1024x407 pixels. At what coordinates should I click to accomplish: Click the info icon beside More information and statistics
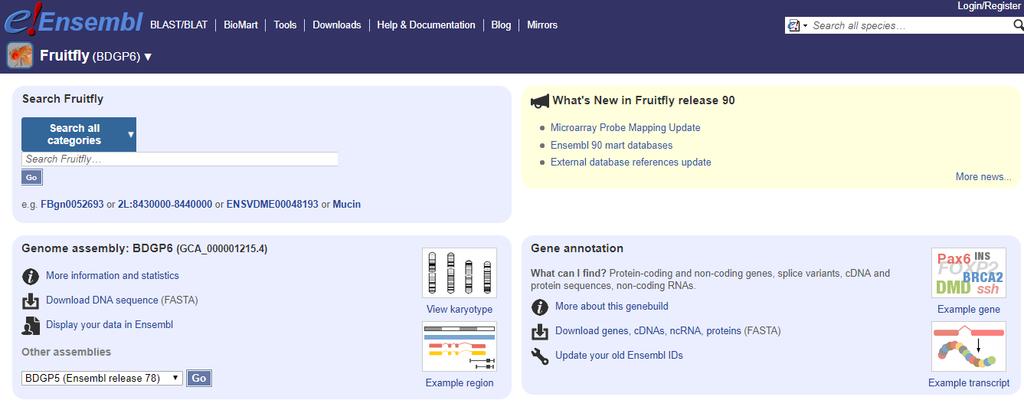pos(31,276)
